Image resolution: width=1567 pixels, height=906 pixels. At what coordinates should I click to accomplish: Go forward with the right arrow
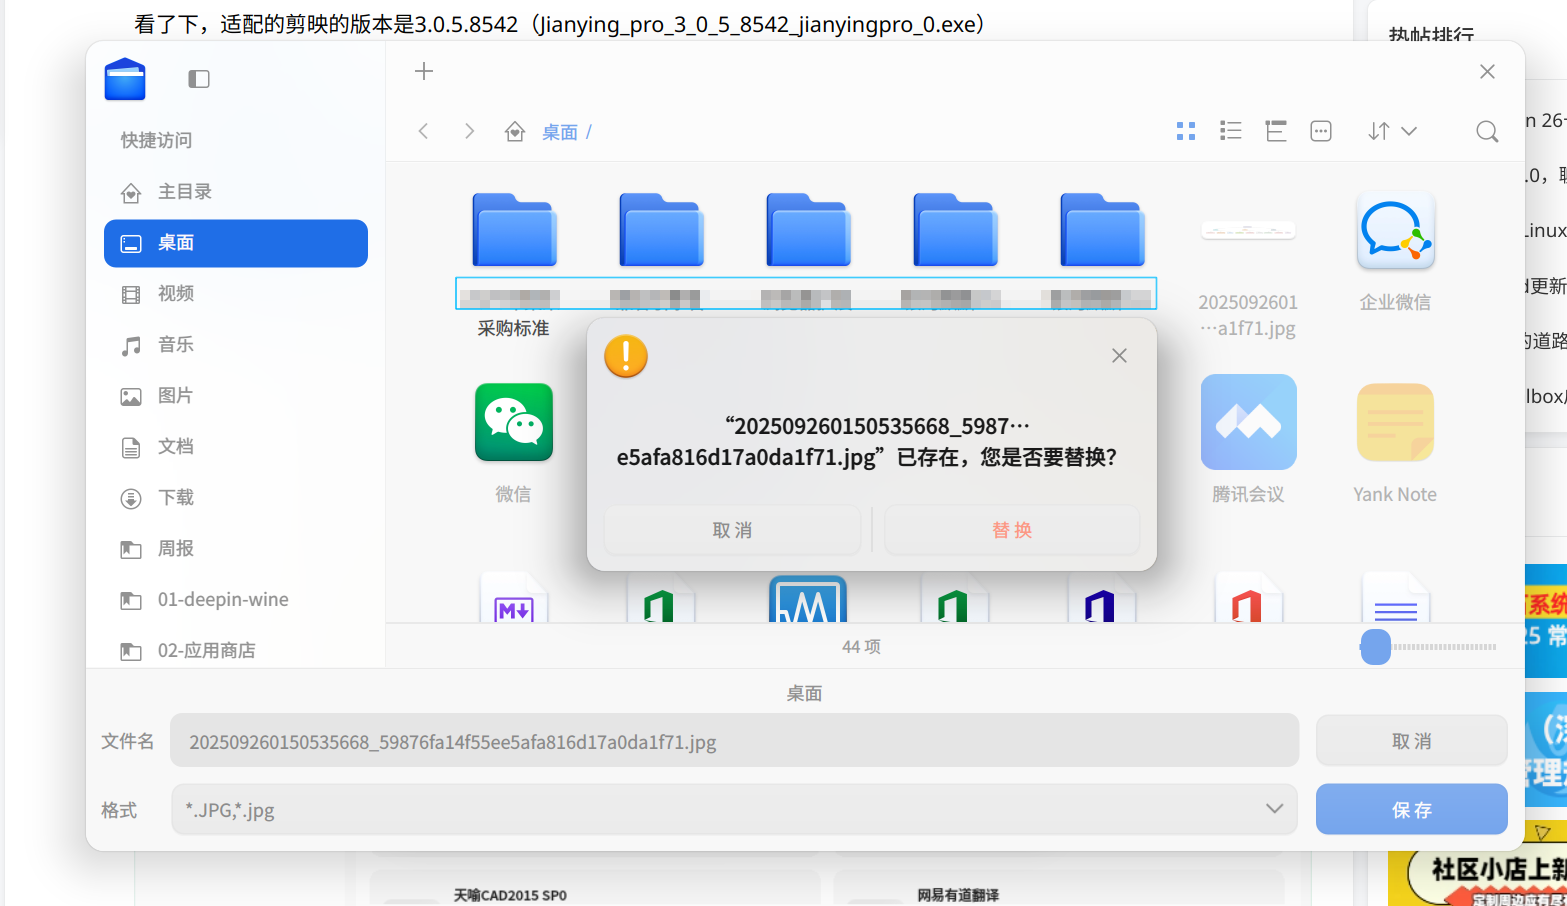[x=469, y=131]
